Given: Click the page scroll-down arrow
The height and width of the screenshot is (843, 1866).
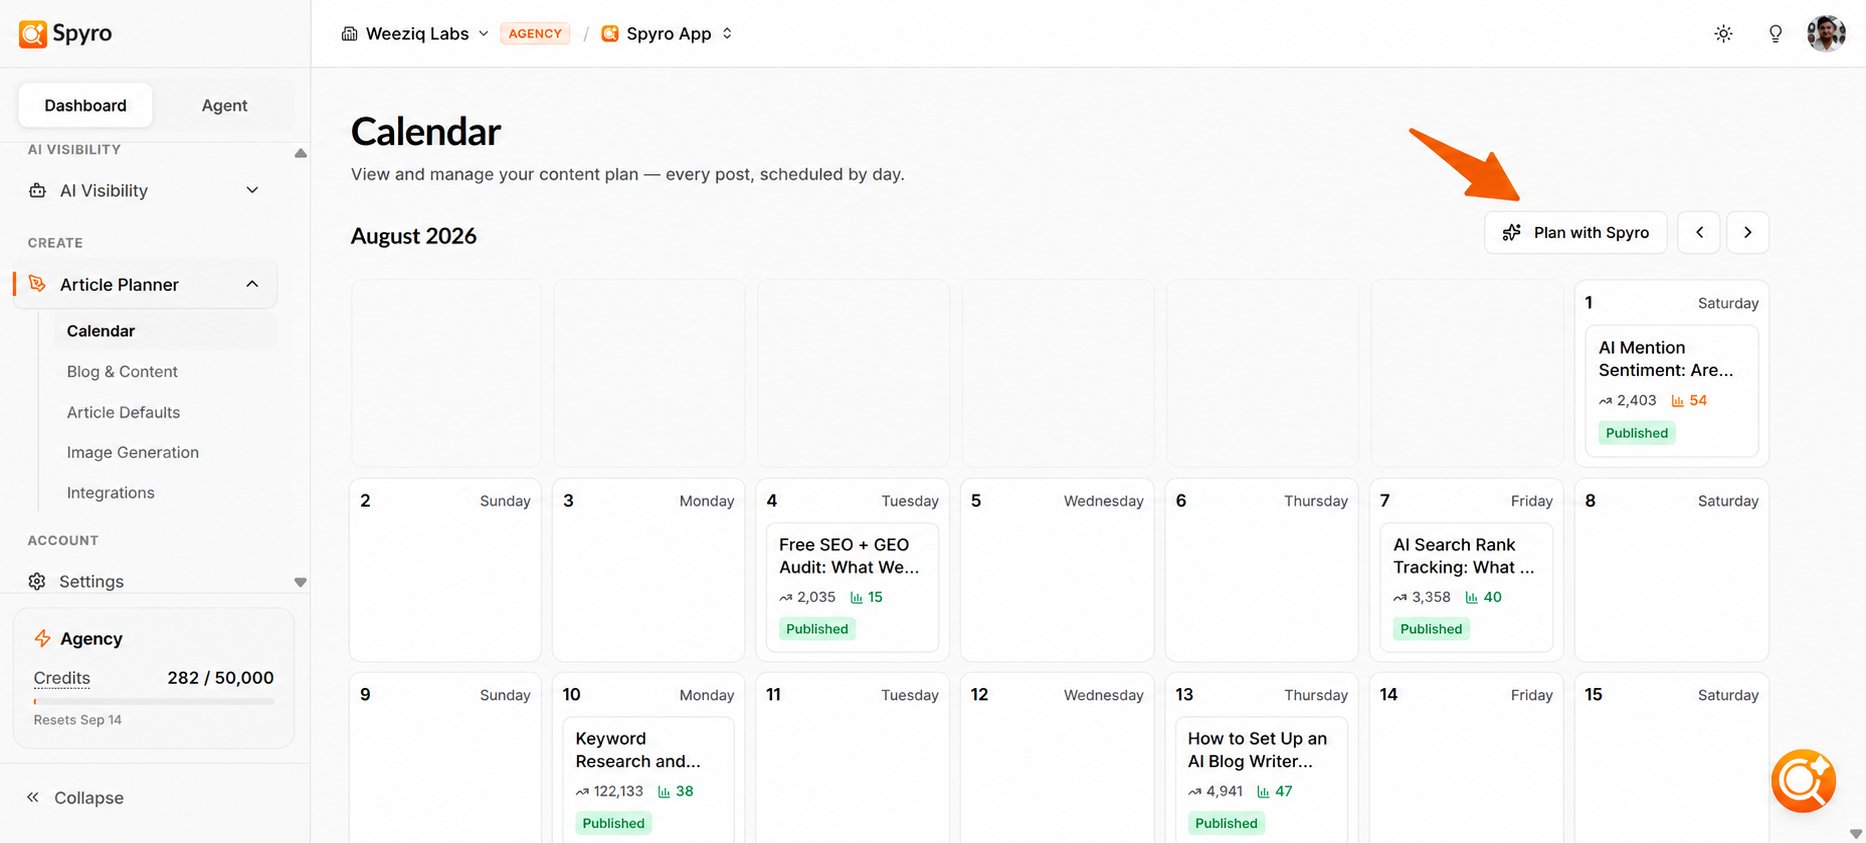Looking at the screenshot, I should (x=1856, y=833).
